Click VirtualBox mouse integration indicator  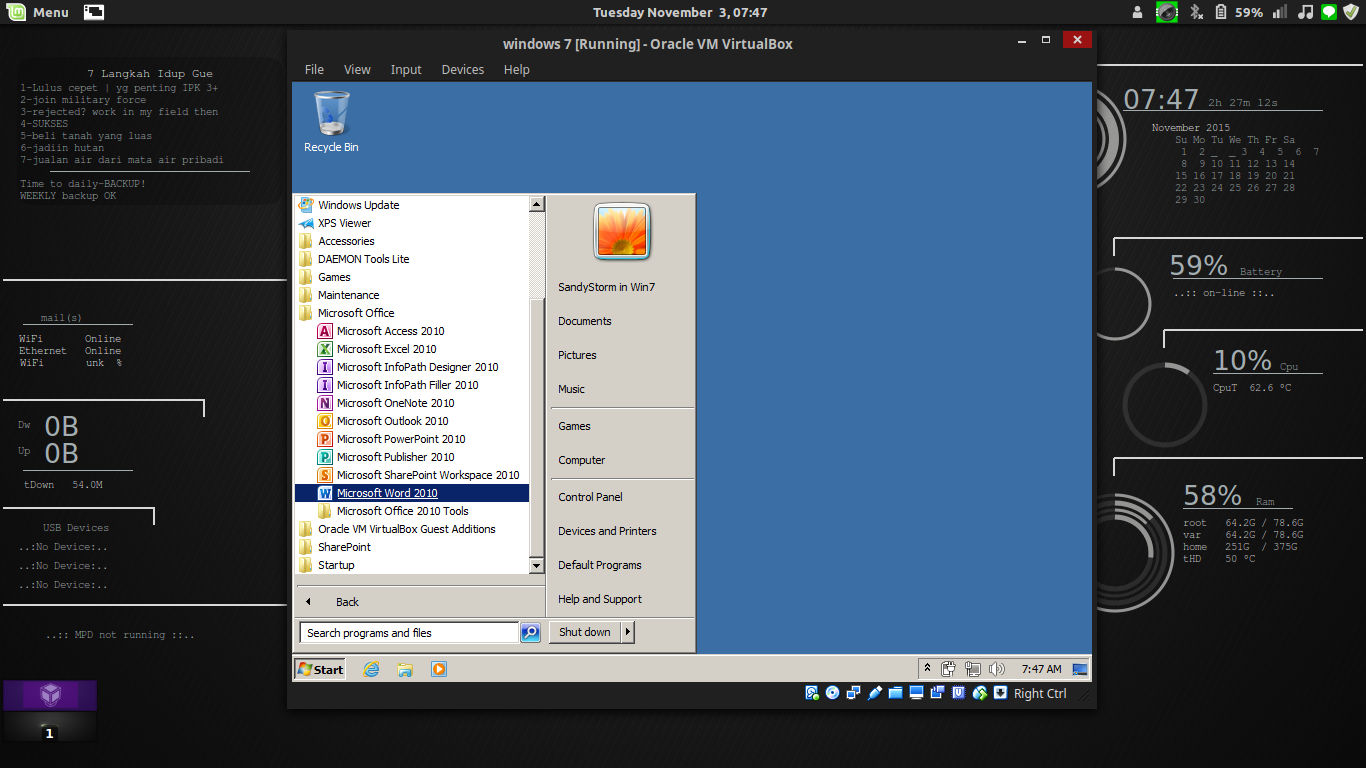(x=979, y=693)
